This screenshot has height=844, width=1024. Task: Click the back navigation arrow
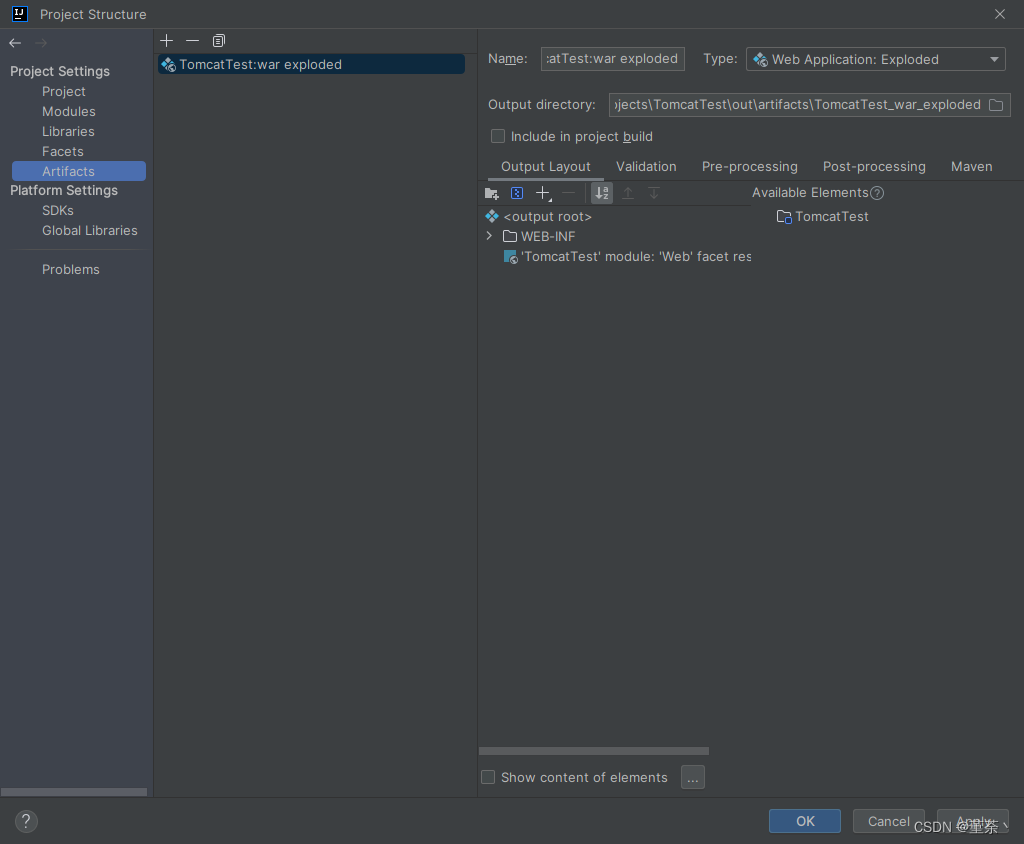point(15,43)
